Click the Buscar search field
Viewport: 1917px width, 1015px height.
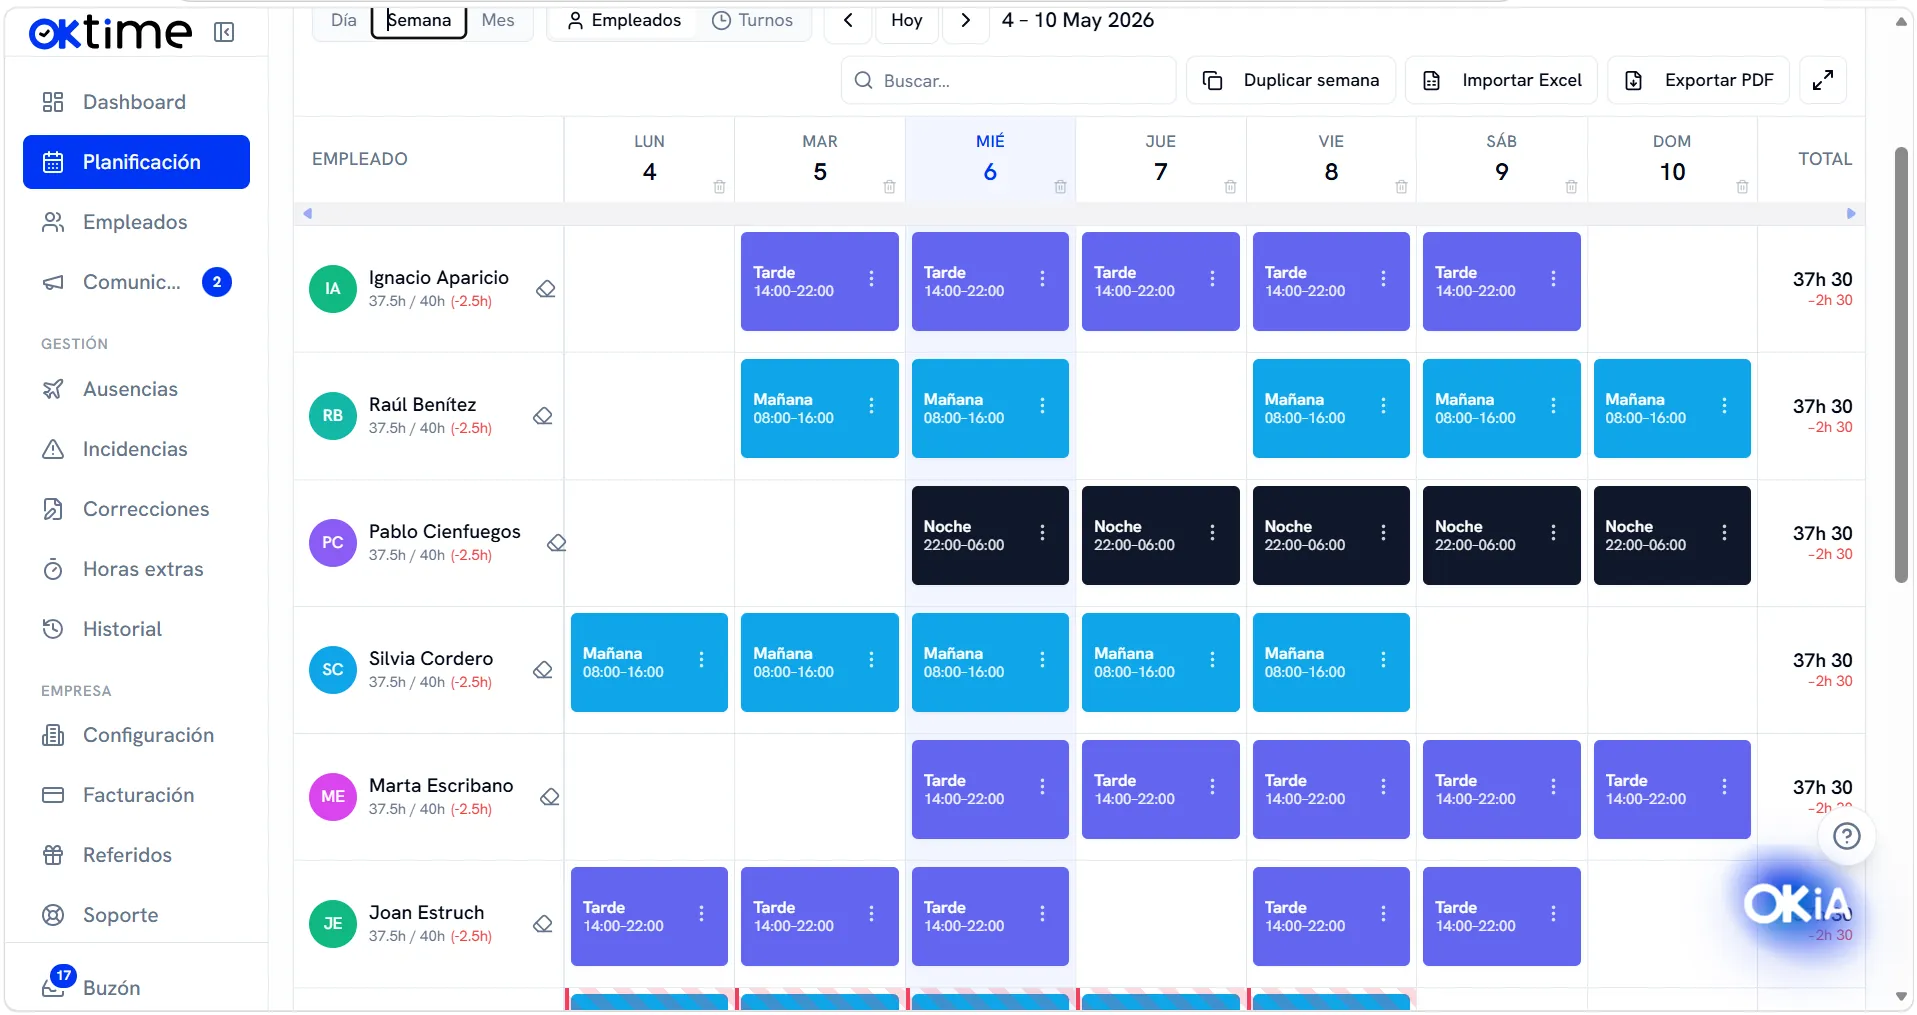click(x=1008, y=80)
